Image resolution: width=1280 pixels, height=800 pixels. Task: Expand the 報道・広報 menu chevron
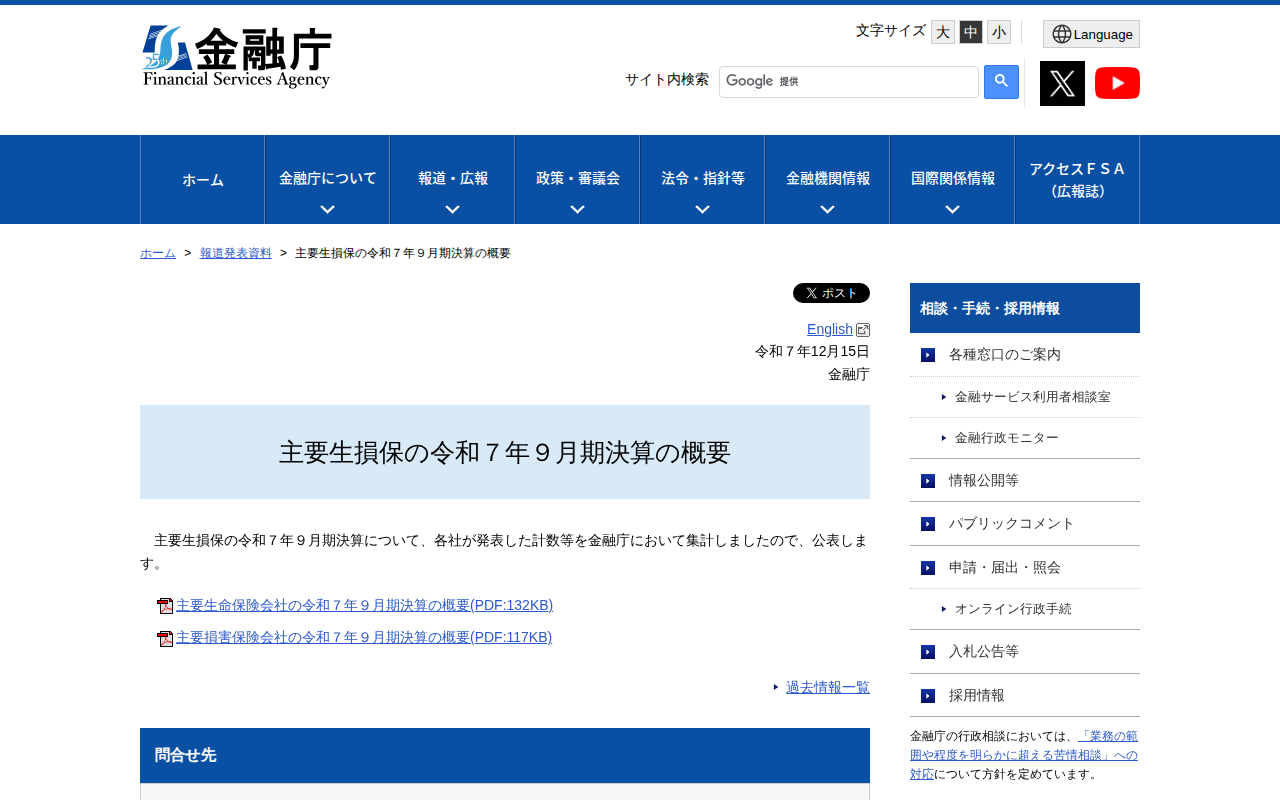[x=452, y=209]
